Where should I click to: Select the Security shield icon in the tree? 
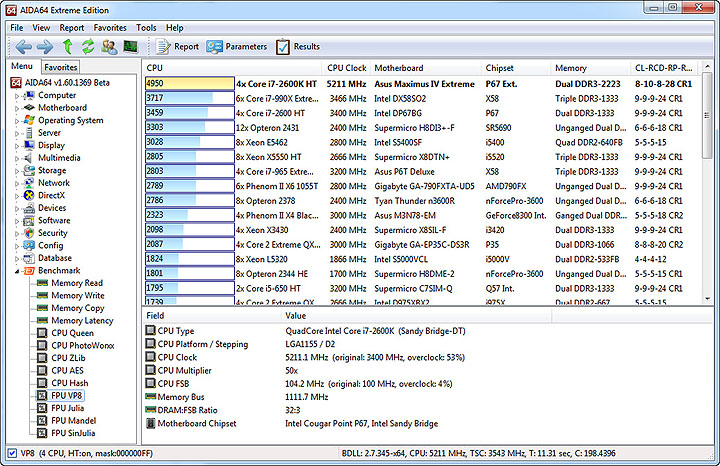pyautogui.click(x=29, y=233)
